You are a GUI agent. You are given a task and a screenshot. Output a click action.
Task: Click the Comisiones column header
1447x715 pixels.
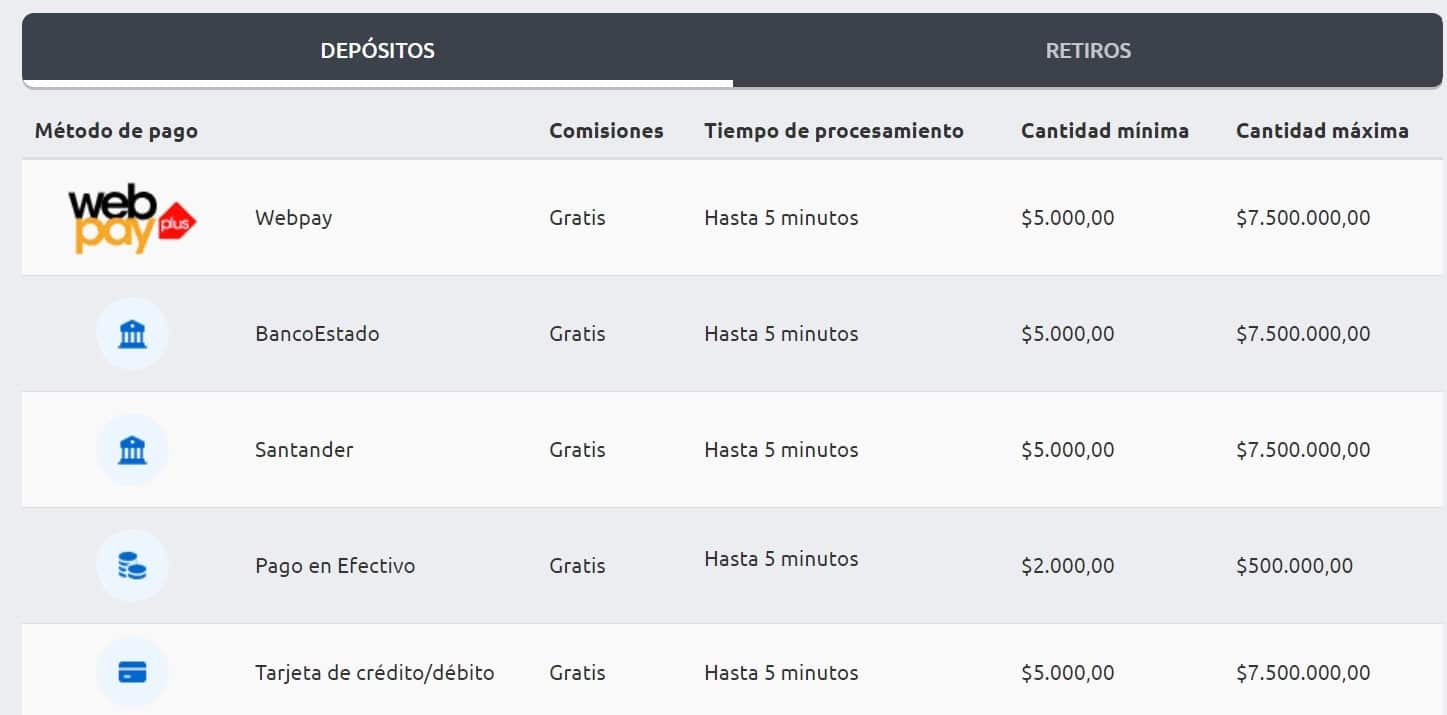pyautogui.click(x=606, y=130)
